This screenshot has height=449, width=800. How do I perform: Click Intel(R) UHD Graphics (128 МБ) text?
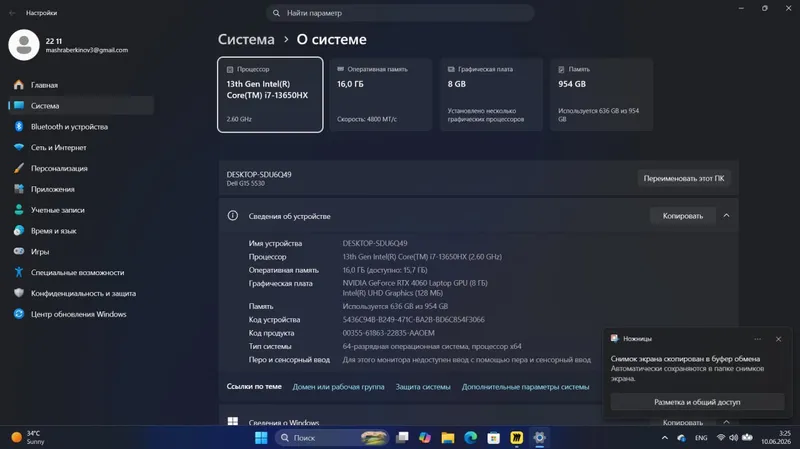(393, 293)
